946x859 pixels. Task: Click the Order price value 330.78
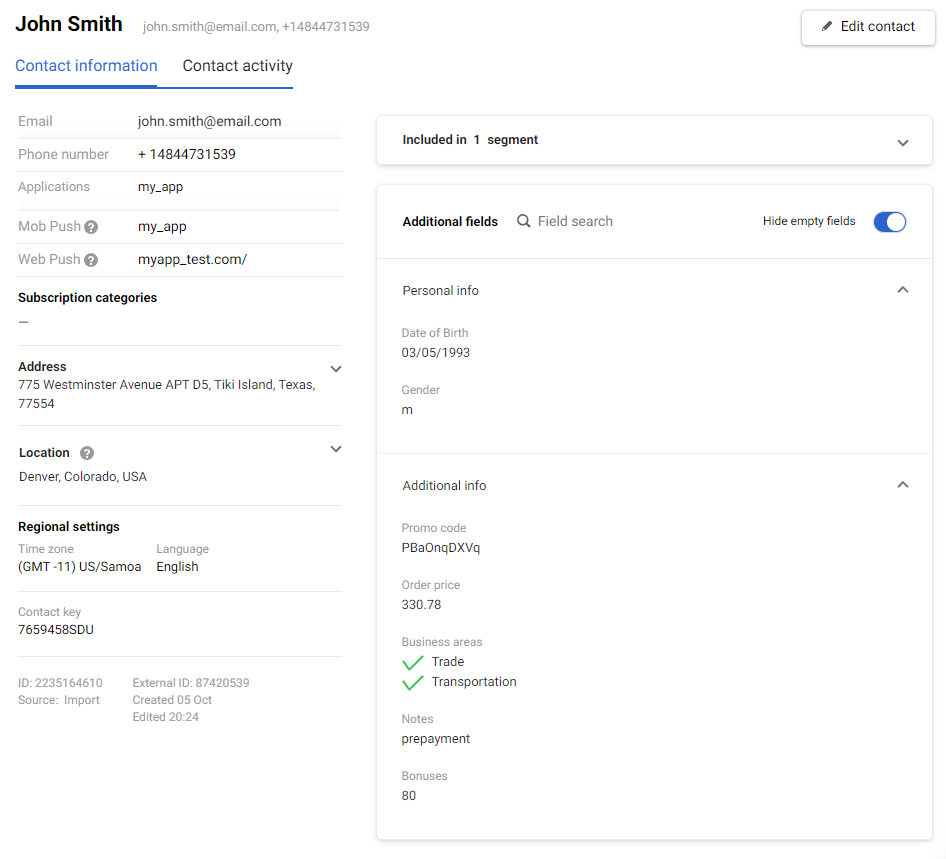click(x=421, y=605)
